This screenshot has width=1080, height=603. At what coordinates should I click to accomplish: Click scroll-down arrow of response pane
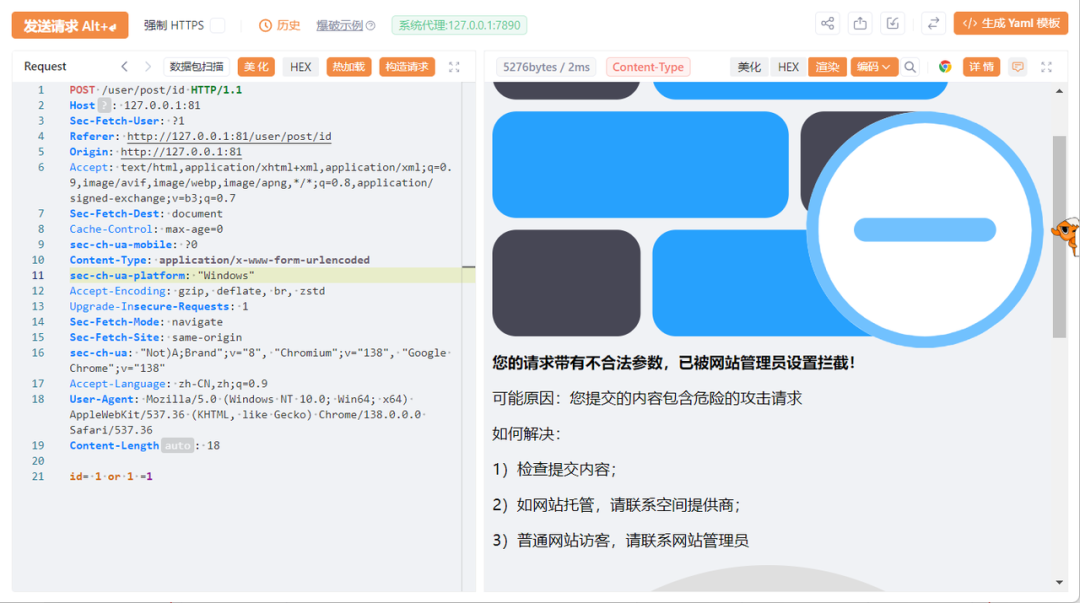point(1059,582)
